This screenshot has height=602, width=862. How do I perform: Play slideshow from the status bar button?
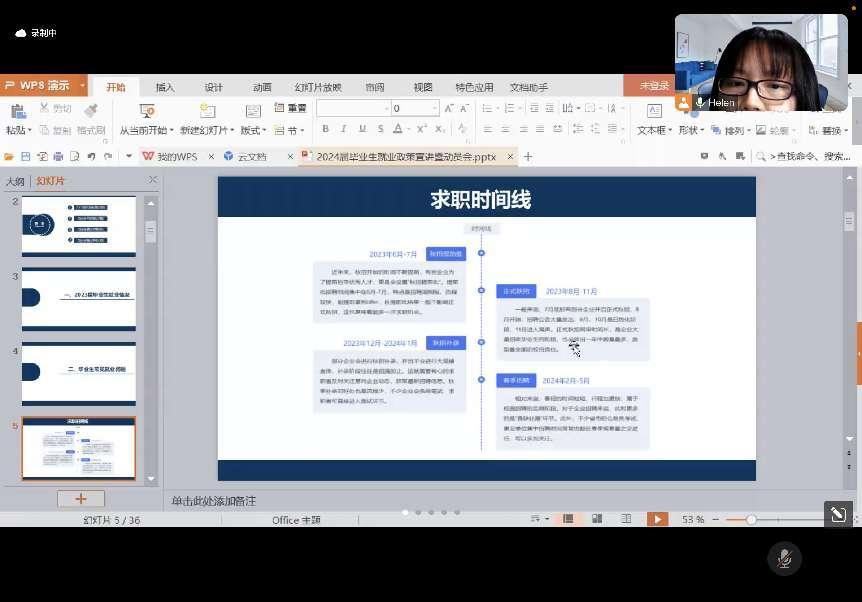tap(657, 519)
